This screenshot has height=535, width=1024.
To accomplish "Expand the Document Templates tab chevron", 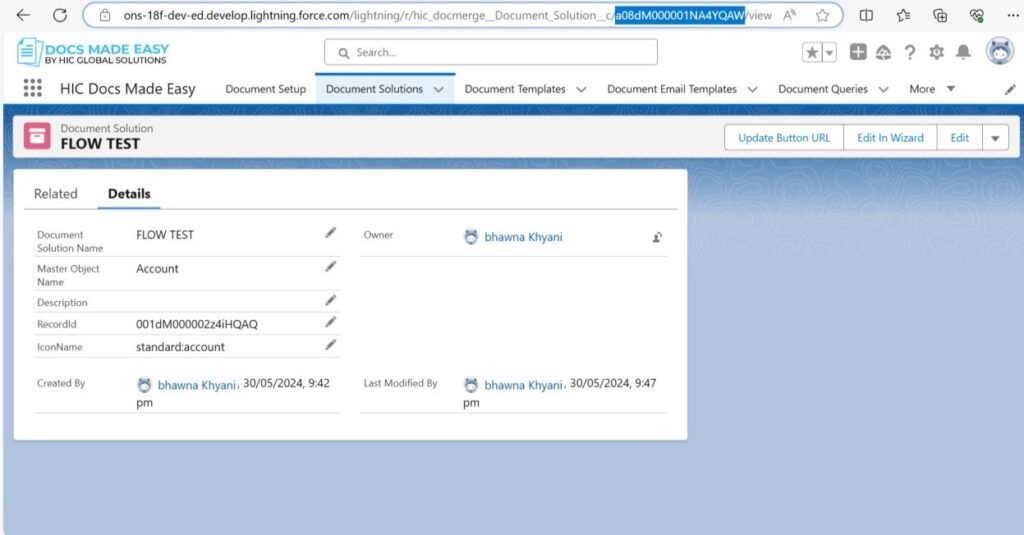I will click(581, 89).
